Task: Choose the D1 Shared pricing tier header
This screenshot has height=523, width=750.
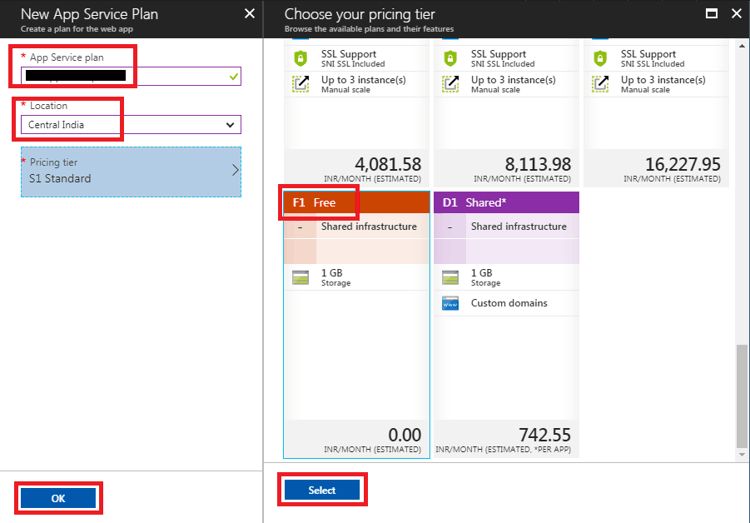Action: [507, 202]
